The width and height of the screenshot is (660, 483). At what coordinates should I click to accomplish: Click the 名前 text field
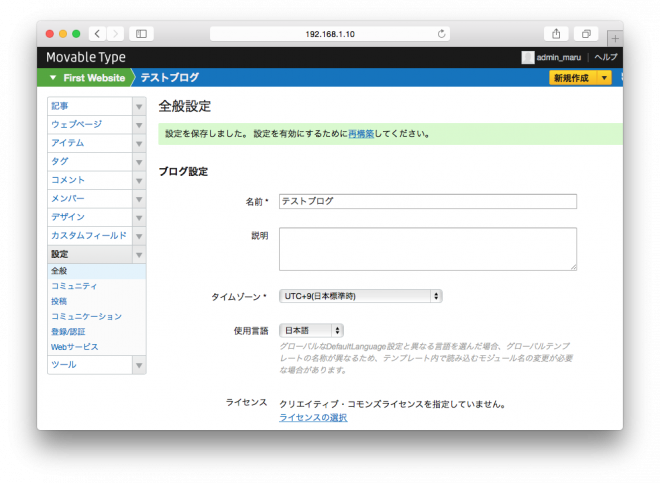[x=427, y=201]
